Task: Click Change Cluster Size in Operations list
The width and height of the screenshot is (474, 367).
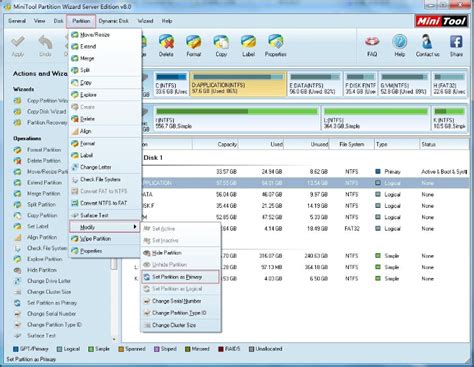Action: point(49,292)
